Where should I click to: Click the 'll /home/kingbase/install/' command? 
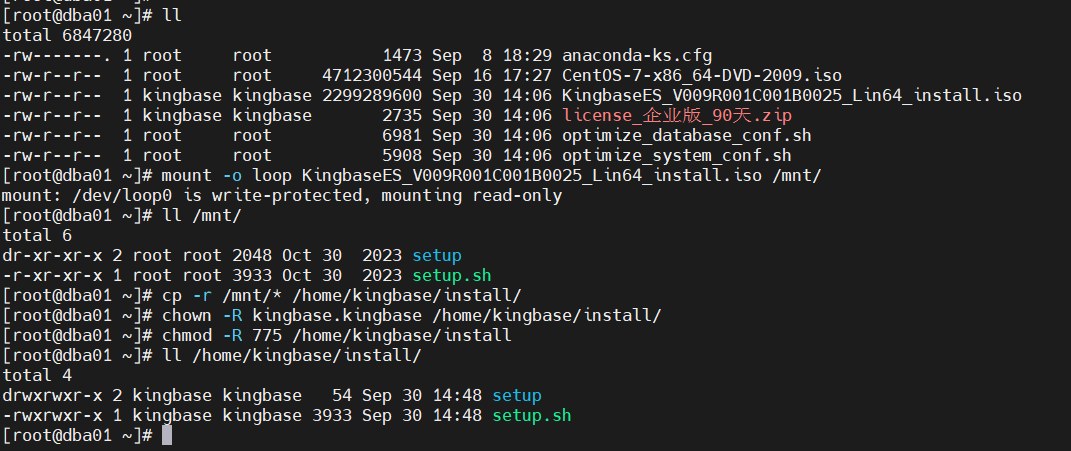tap(292, 356)
